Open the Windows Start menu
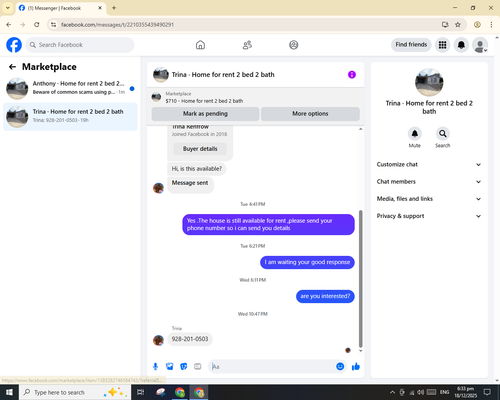The width and height of the screenshot is (500, 400). click(9, 392)
